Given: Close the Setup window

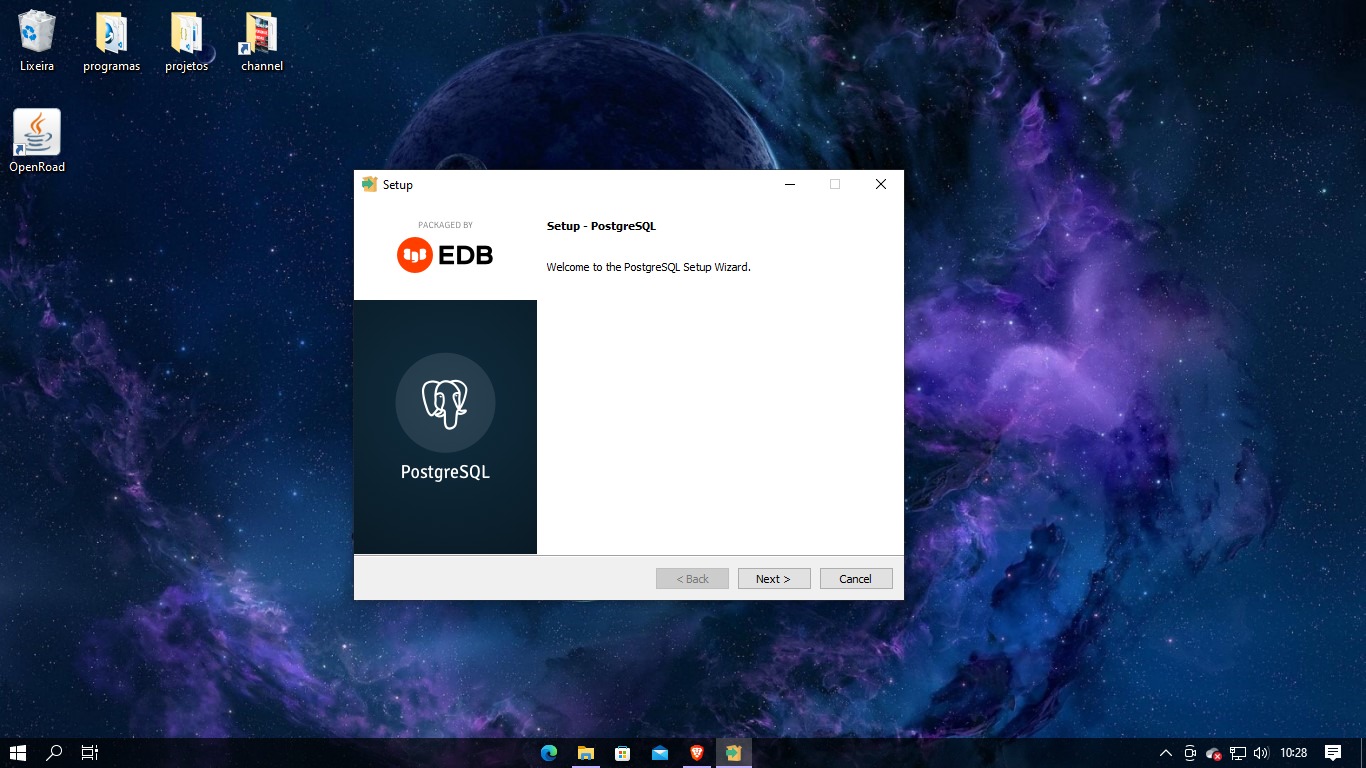Looking at the screenshot, I should (x=881, y=184).
